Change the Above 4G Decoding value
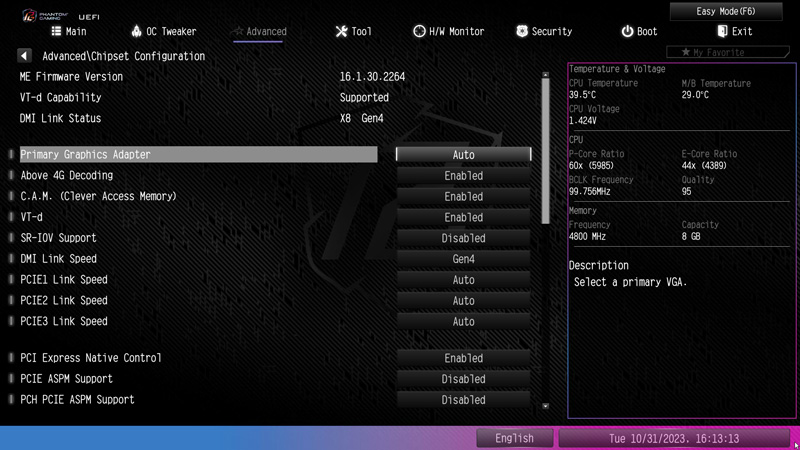The width and height of the screenshot is (800, 450). pos(463,176)
